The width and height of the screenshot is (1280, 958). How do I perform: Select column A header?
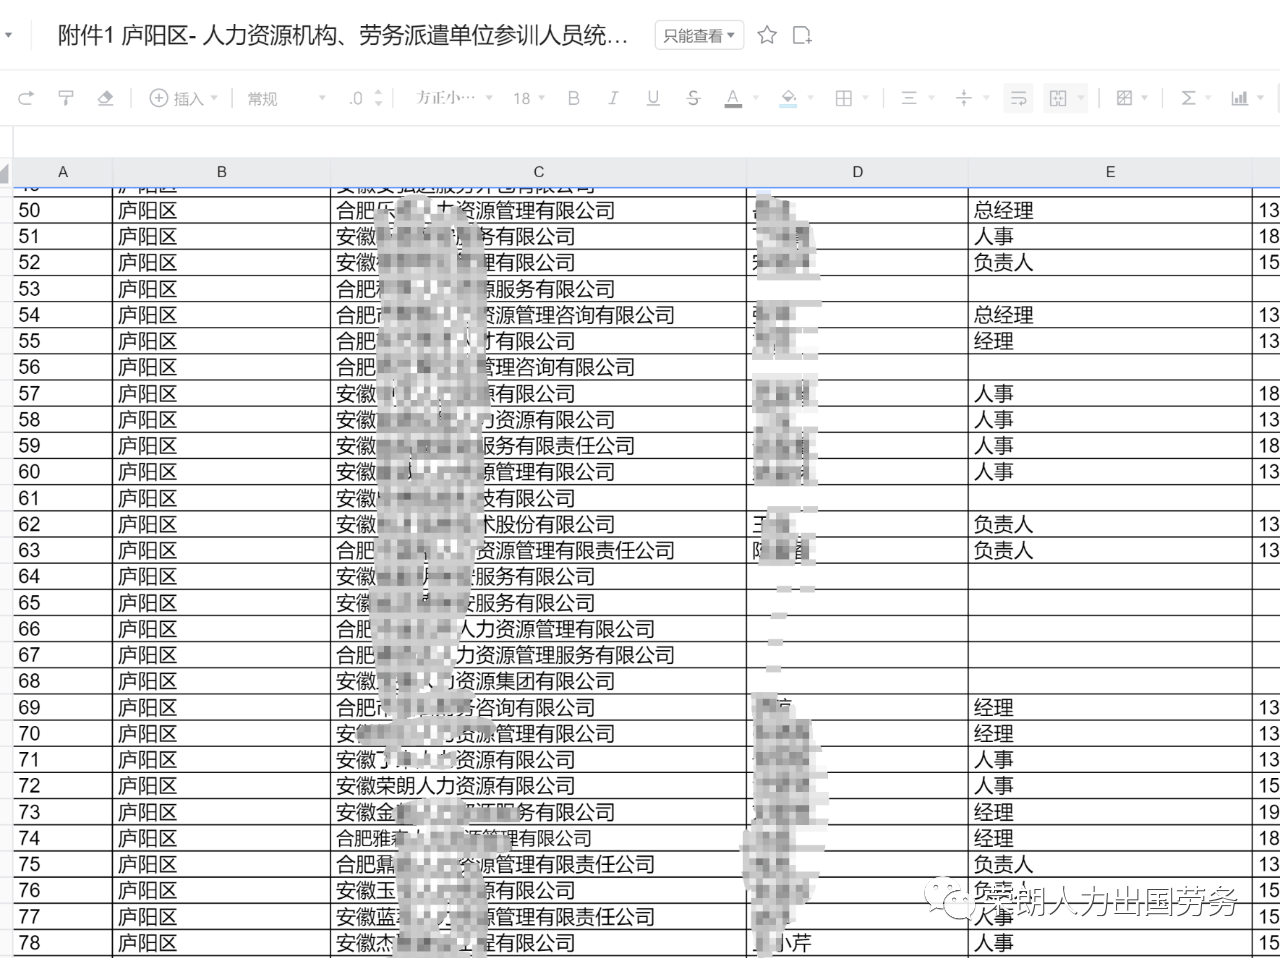(63, 172)
